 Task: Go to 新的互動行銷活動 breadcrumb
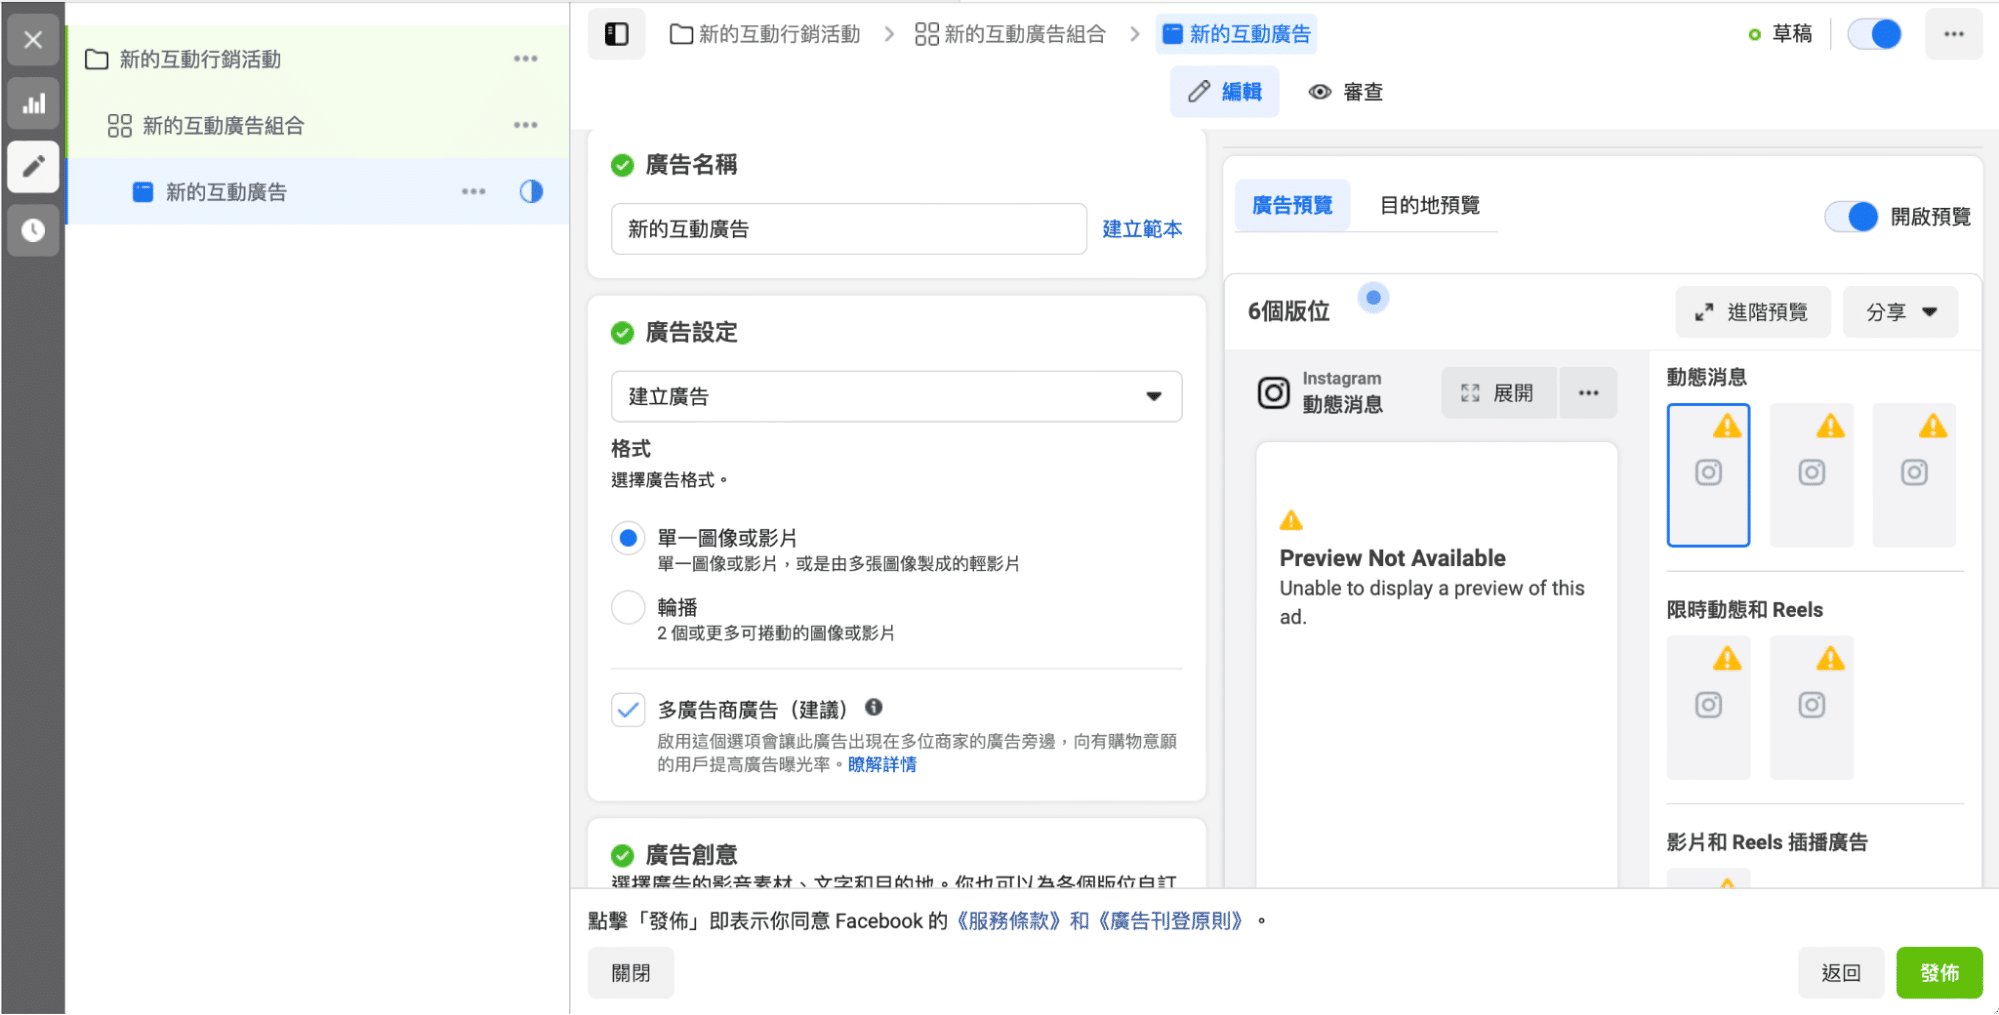[x=766, y=34]
